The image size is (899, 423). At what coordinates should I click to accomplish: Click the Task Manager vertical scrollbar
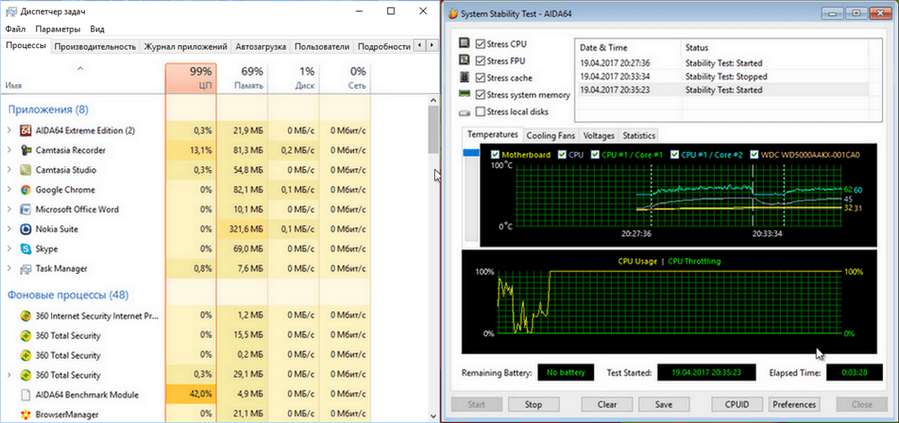[433, 250]
